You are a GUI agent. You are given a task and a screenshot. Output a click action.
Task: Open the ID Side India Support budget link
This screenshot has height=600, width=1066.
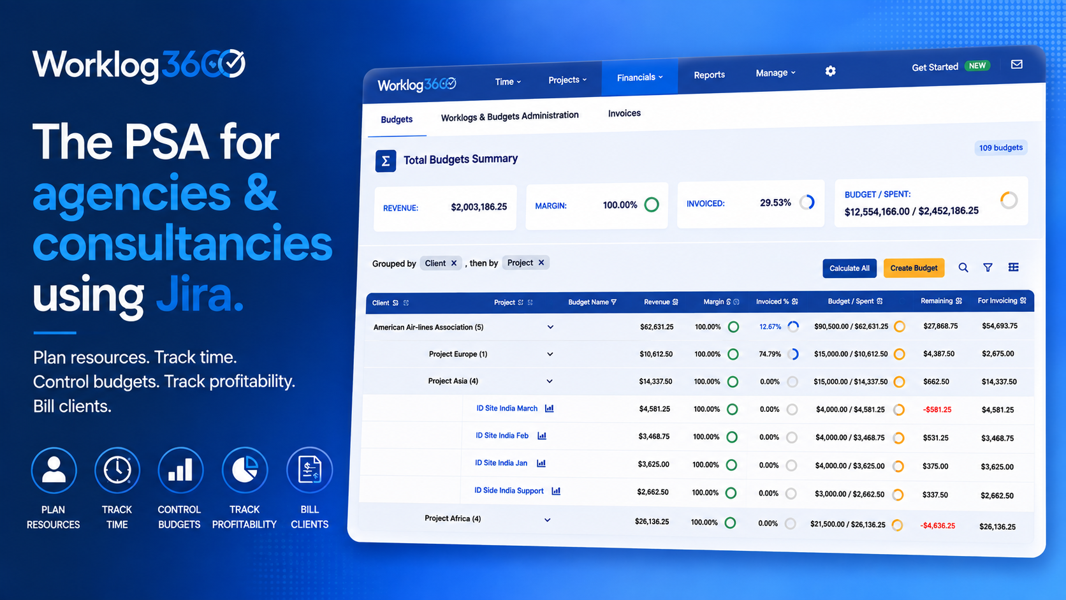coord(509,491)
